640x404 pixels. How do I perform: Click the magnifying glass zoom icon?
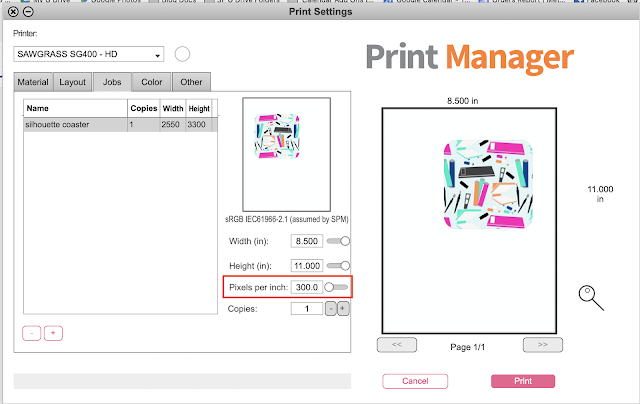pyautogui.click(x=591, y=298)
